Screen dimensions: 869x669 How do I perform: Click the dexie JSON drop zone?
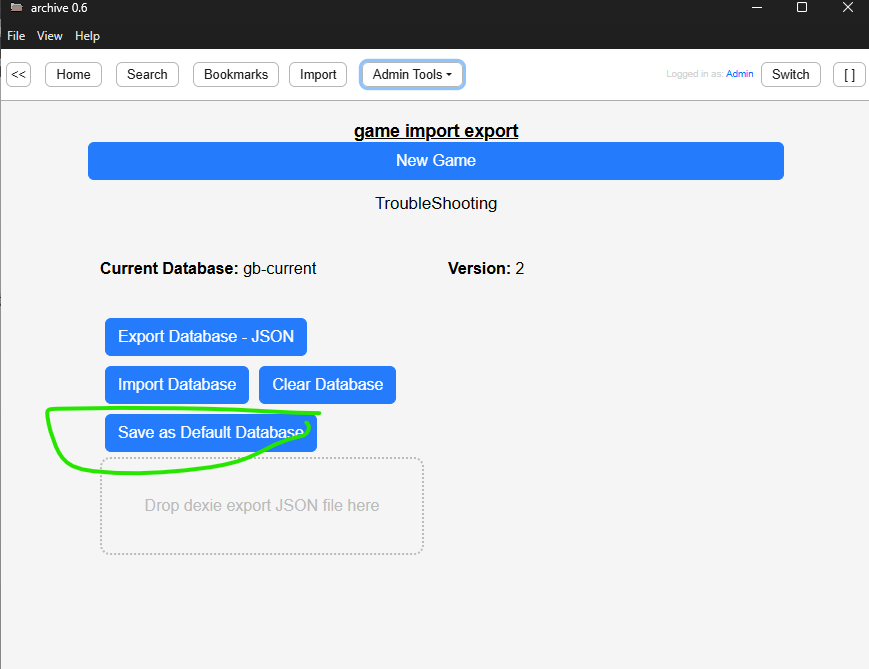[x=261, y=505]
